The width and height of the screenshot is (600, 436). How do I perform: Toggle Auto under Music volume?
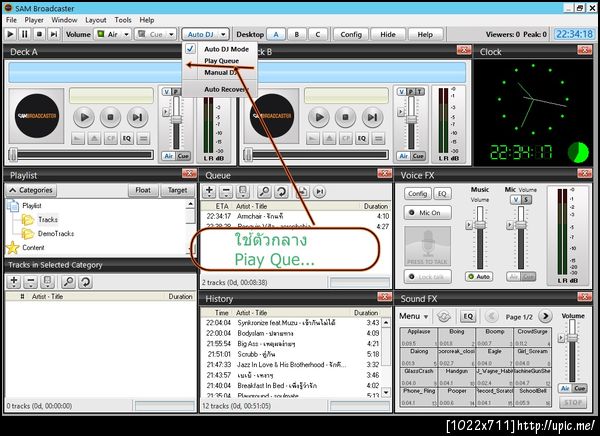coord(479,276)
